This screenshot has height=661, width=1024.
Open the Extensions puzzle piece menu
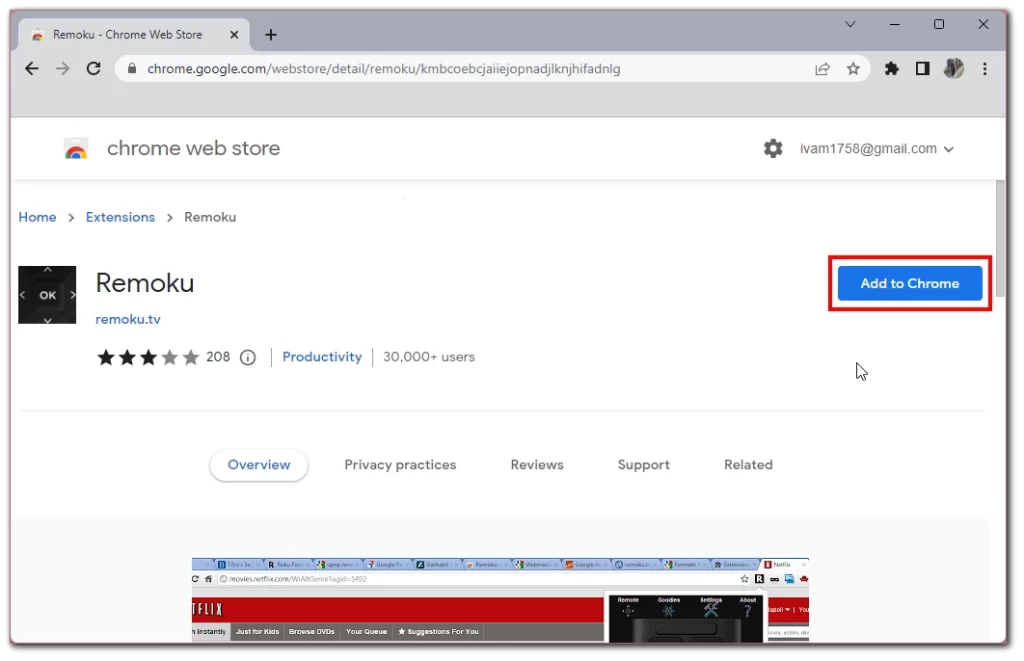click(x=891, y=69)
